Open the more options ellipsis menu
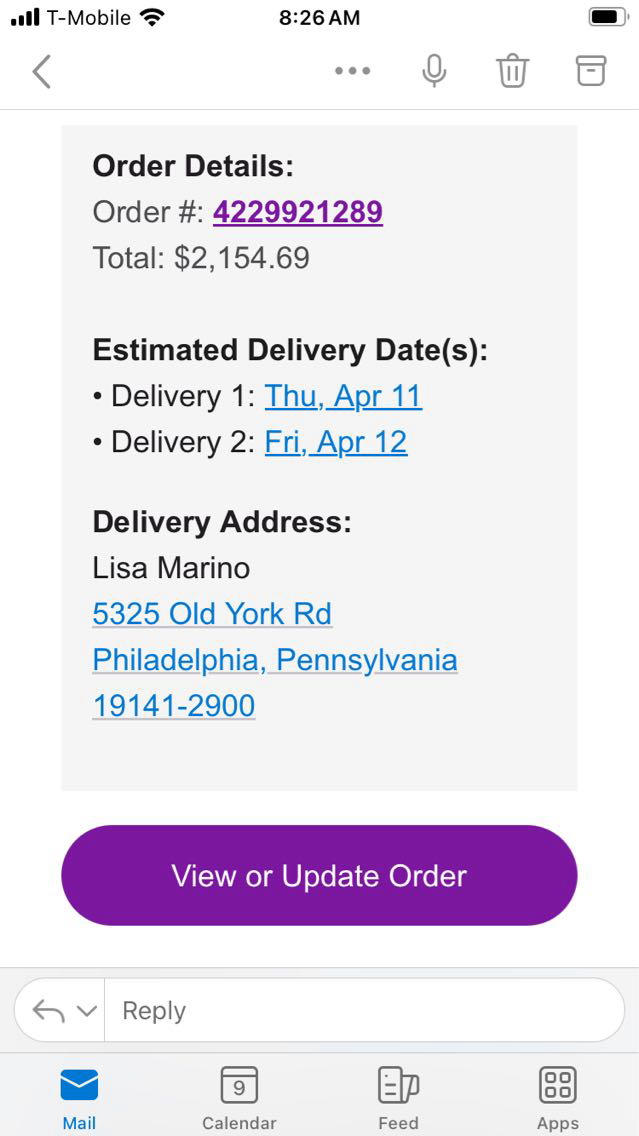Viewport: 639px width, 1136px height. (353, 71)
